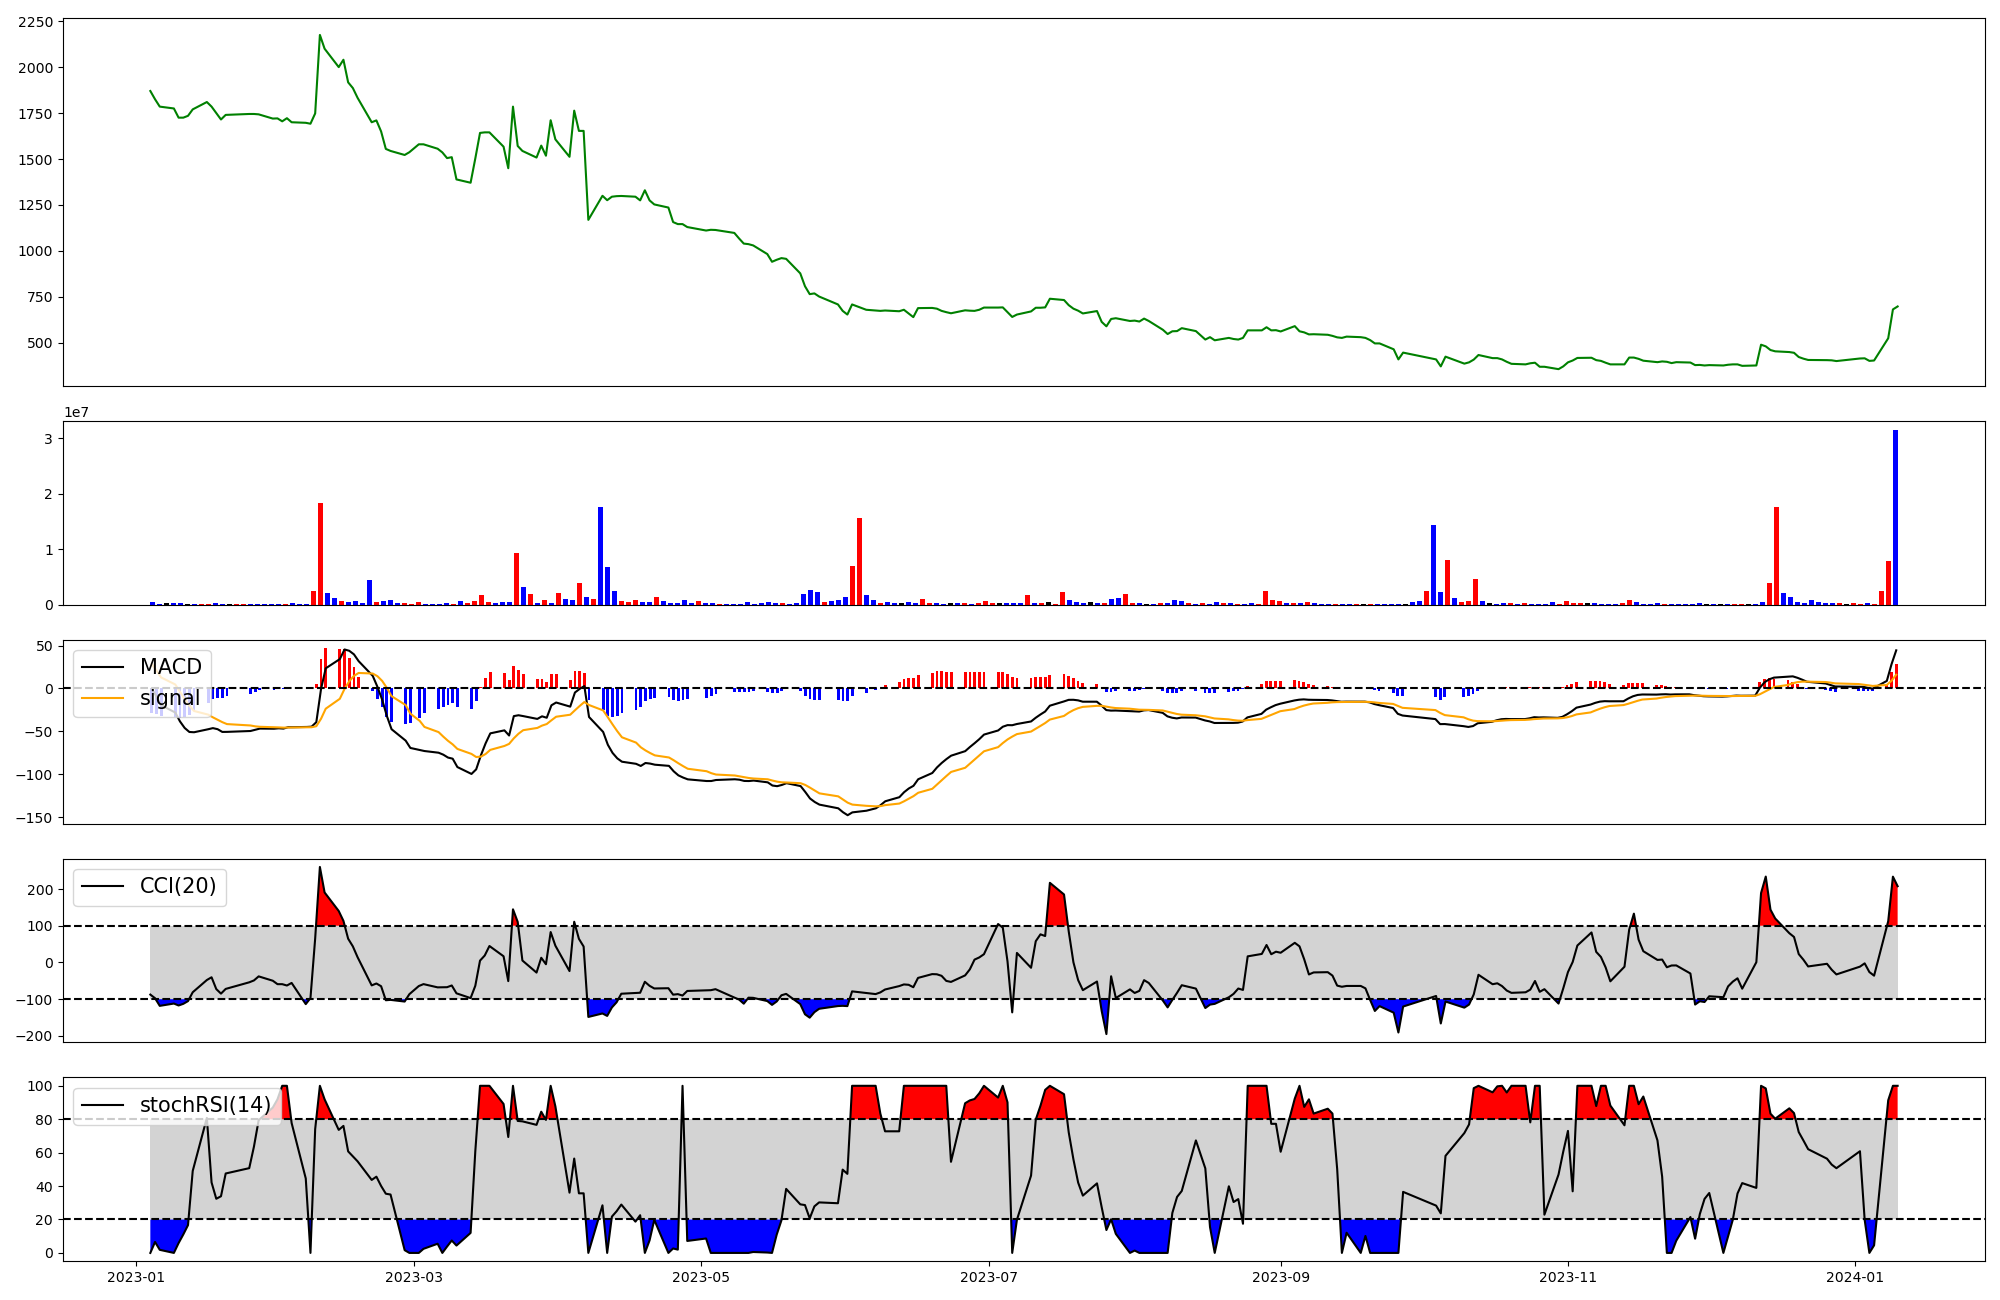Click the 2023-03 date tick label

coord(413,1277)
